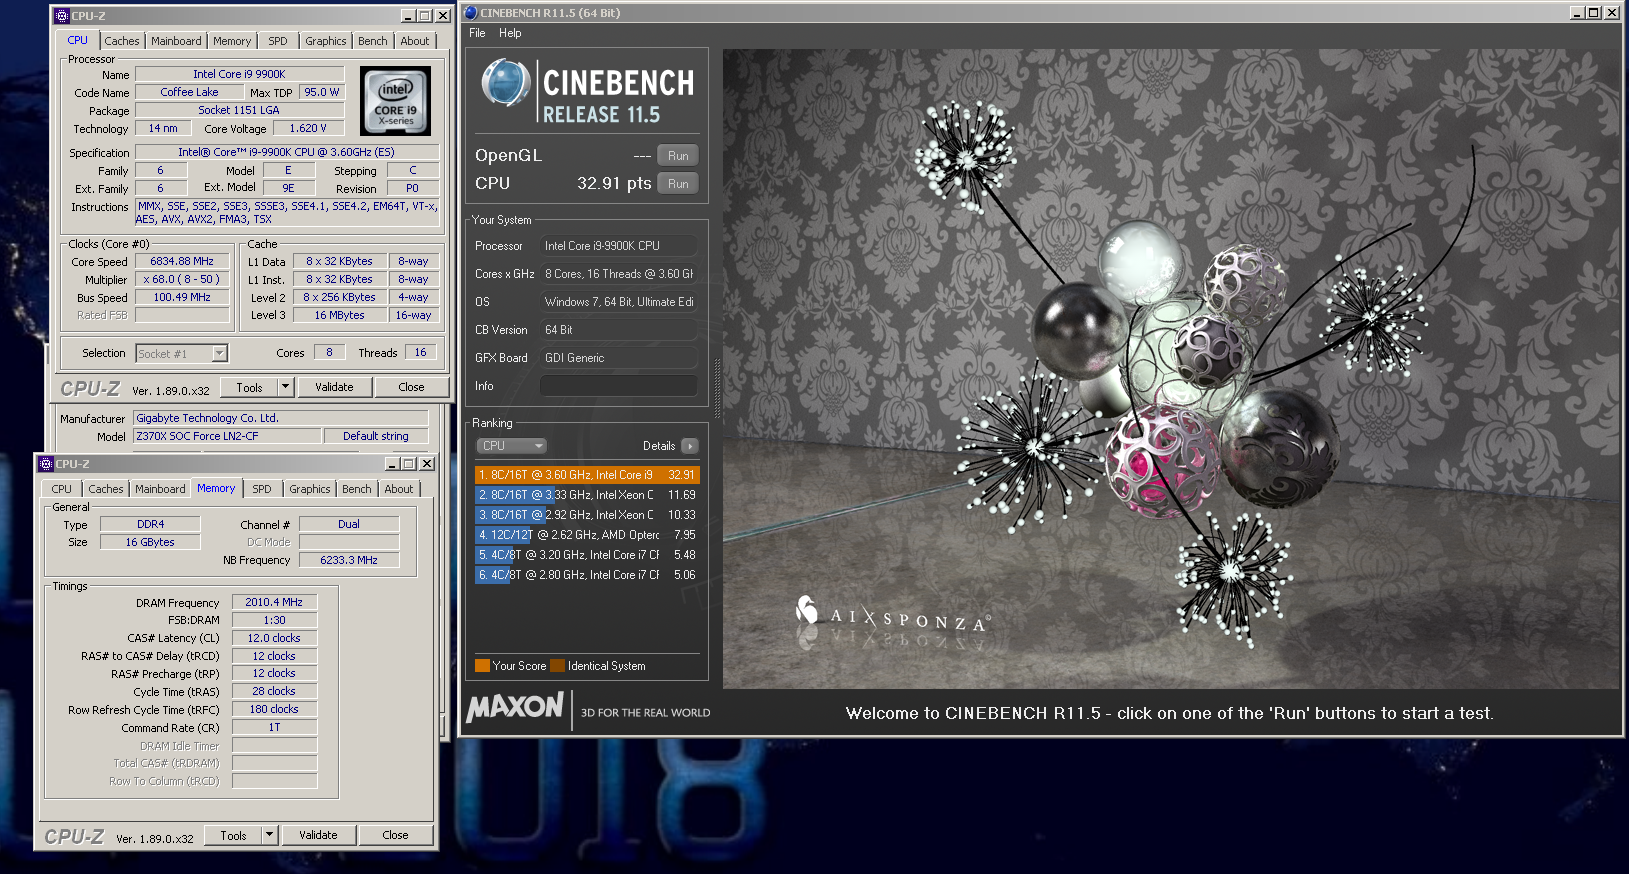The width and height of the screenshot is (1629, 874).
Task: Click the Bus Speed value 100.49 MHz
Action: [x=182, y=297]
